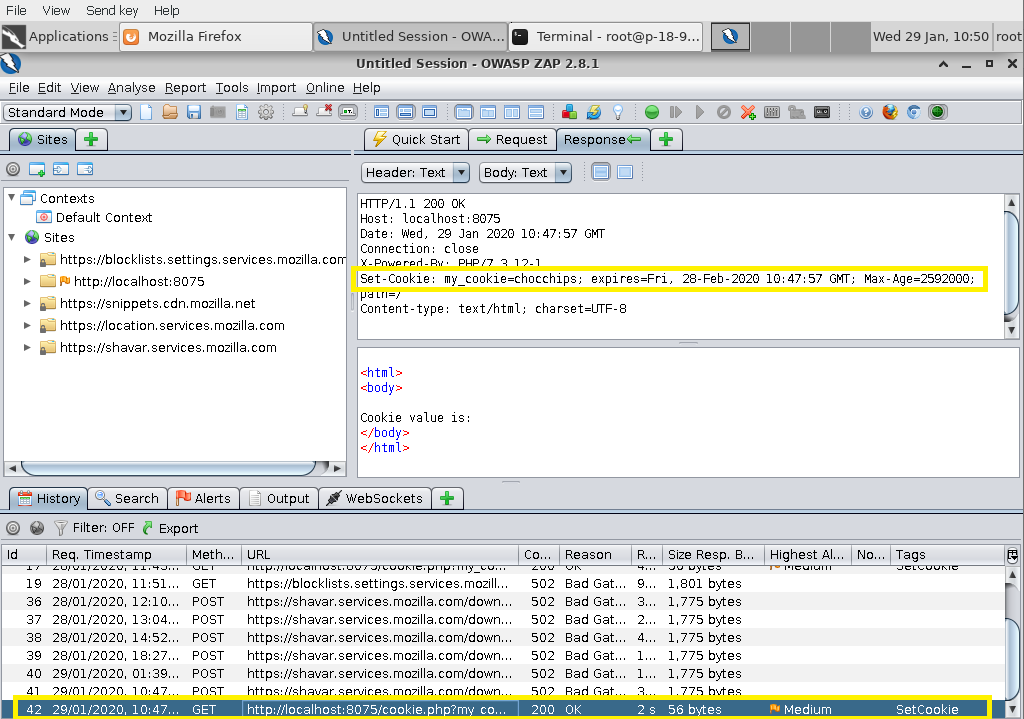Select history row 42 for localhost cookie.php
The image size is (1024, 719).
[x=380, y=709]
